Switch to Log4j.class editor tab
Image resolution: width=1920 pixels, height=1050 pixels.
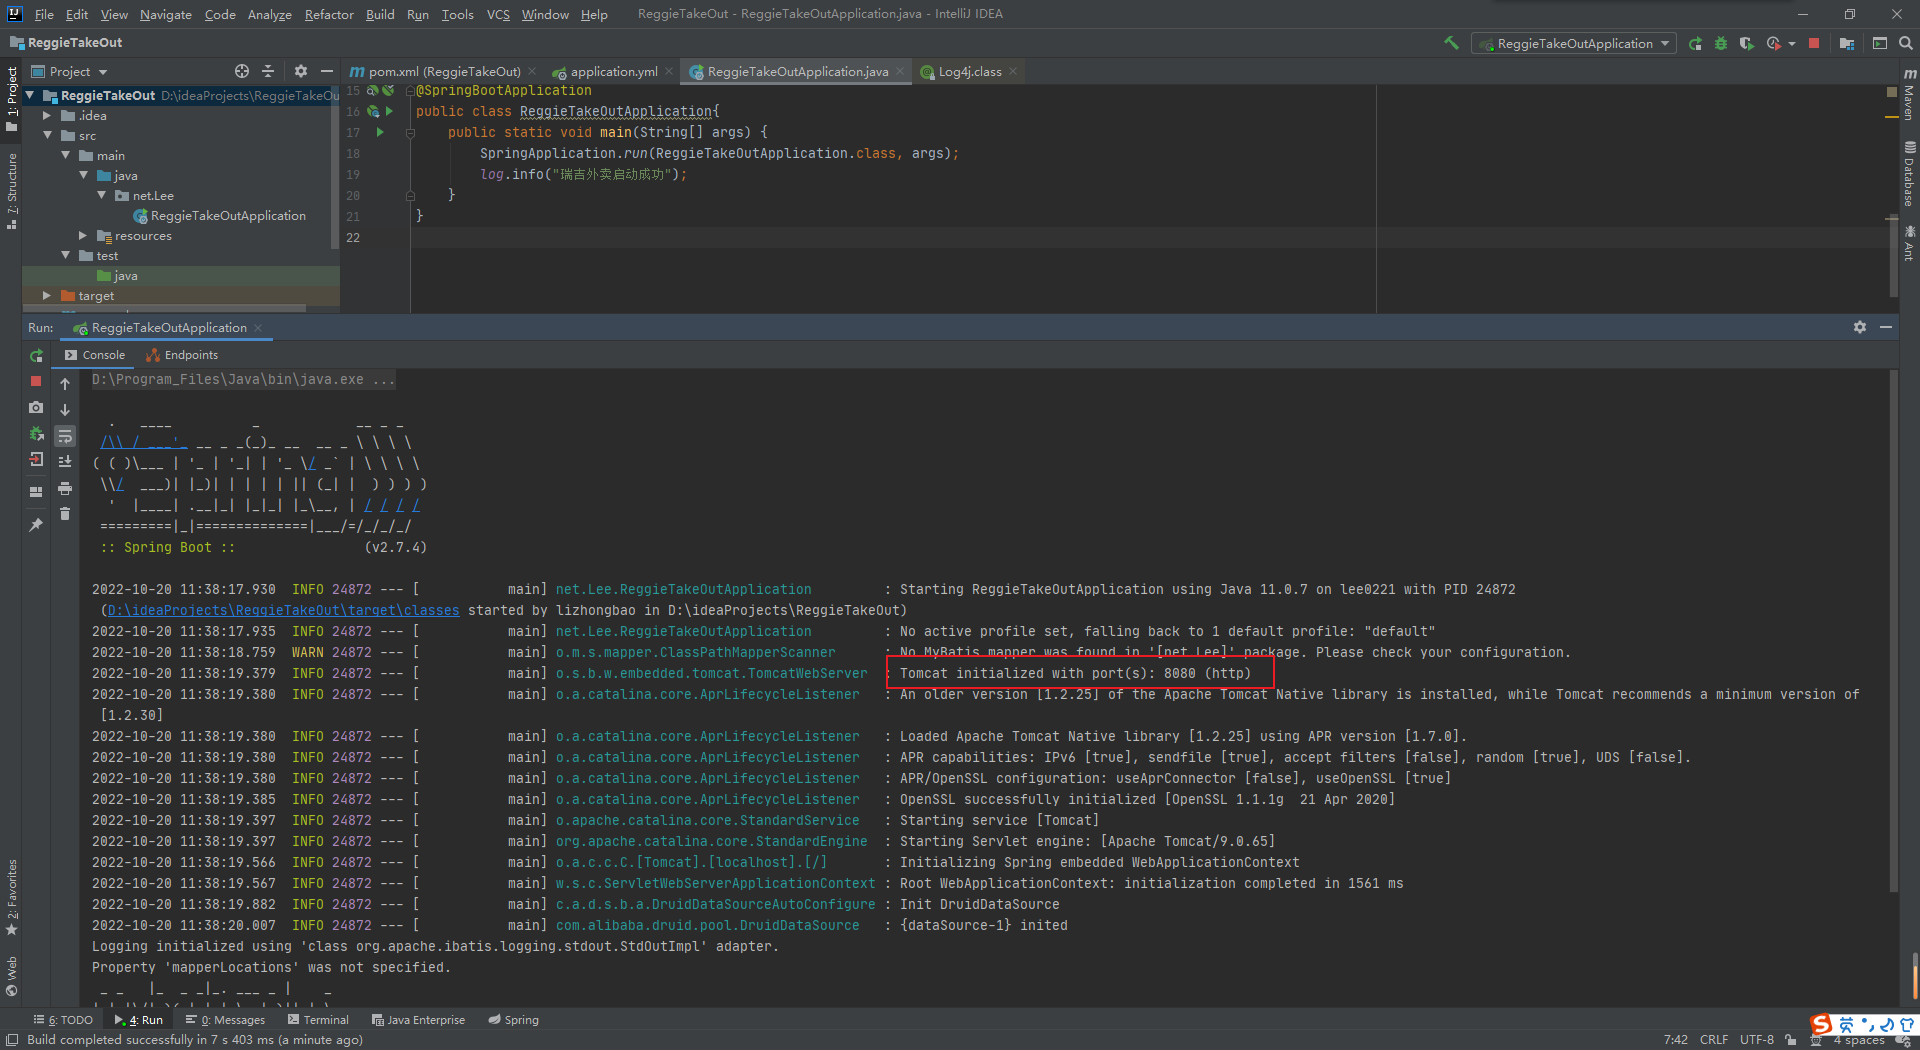pyautogui.click(x=969, y=71)
